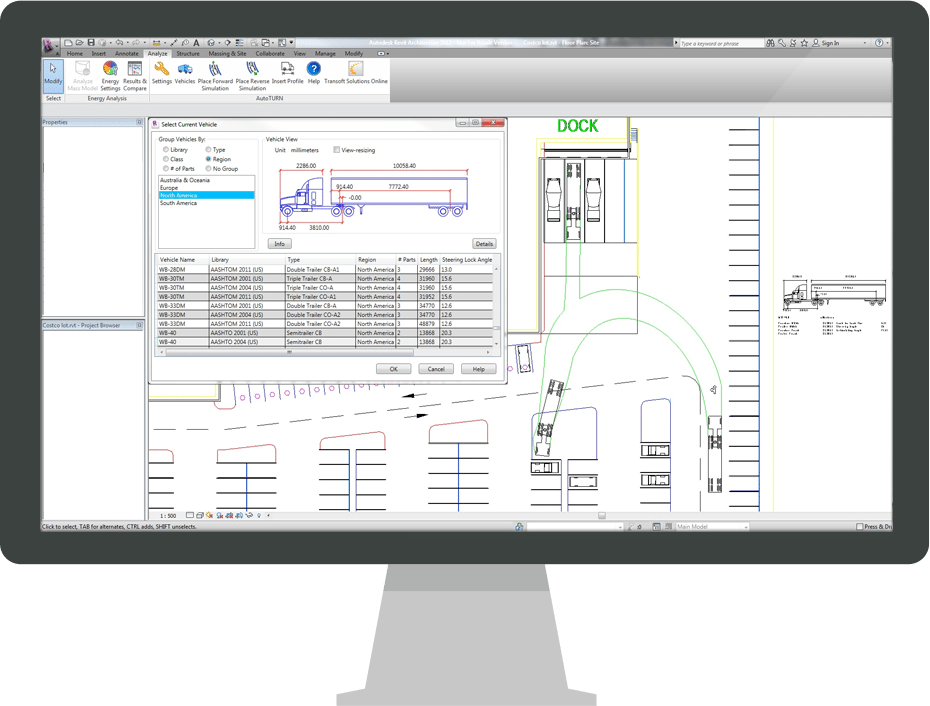Click the OK button in vehicle dialog

pos(394,369)
